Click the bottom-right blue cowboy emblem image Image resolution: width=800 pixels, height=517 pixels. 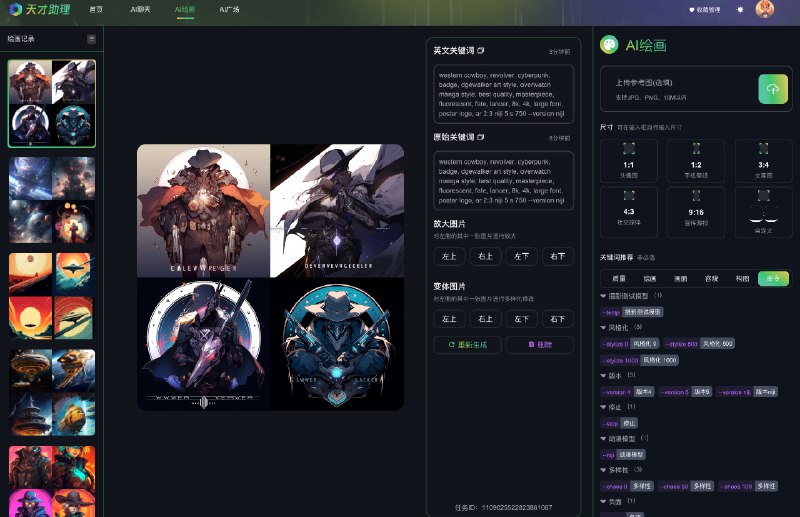(x=337, y=344)
